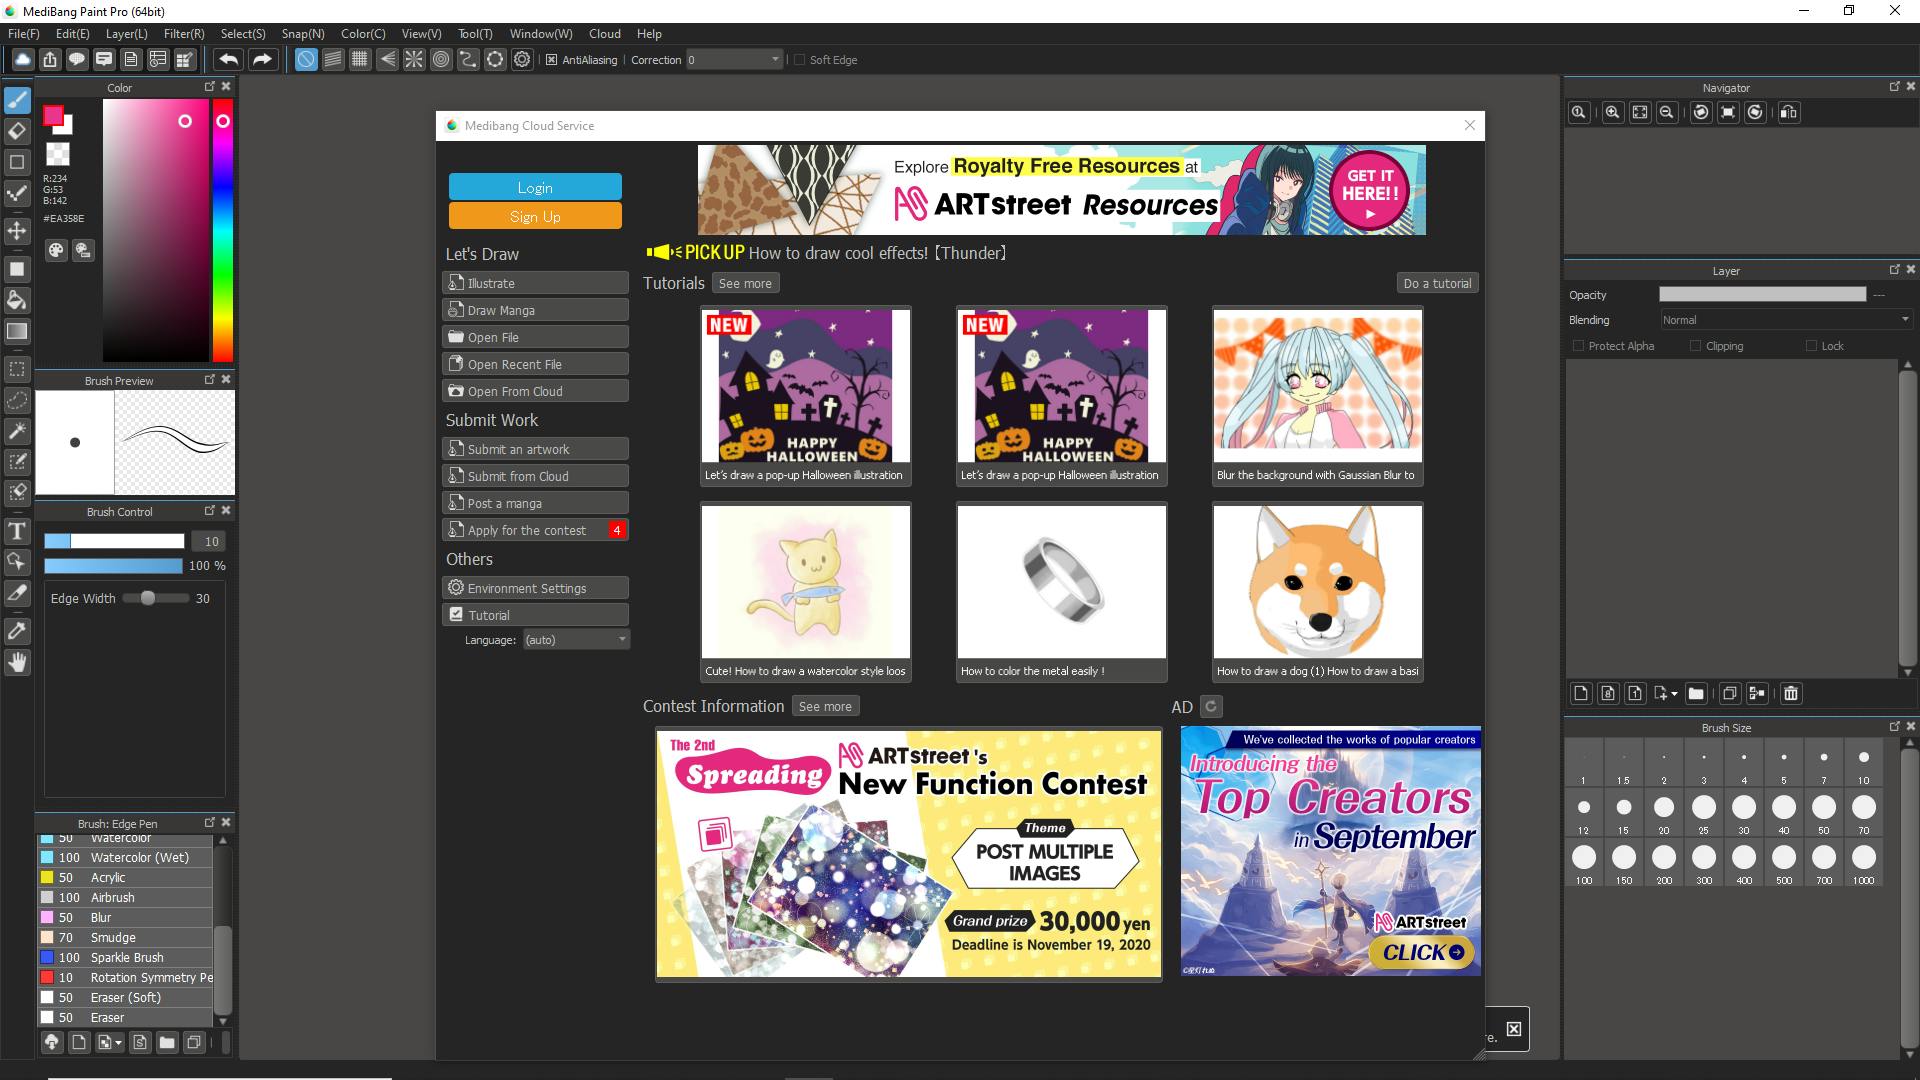Click Draw Manga in Let's Draw
Image resolution: width=1920 pixels, height=1080 pixels.
(x=535, y=310)
